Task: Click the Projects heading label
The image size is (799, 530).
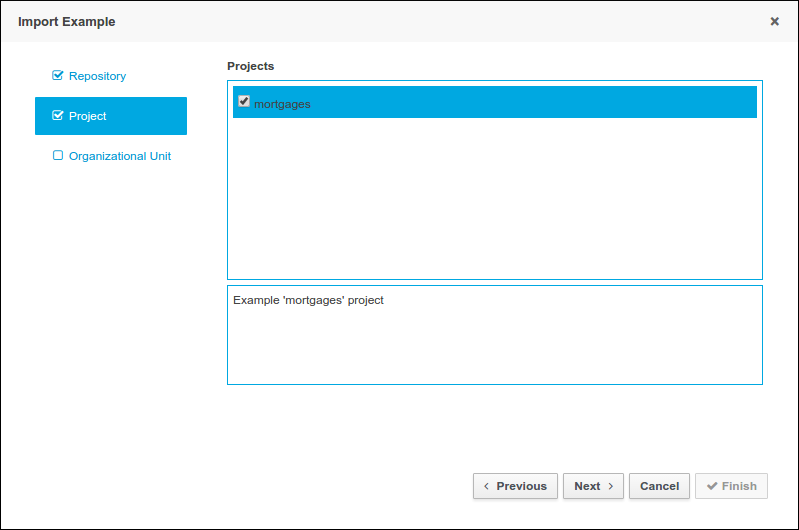Action: 250,66
